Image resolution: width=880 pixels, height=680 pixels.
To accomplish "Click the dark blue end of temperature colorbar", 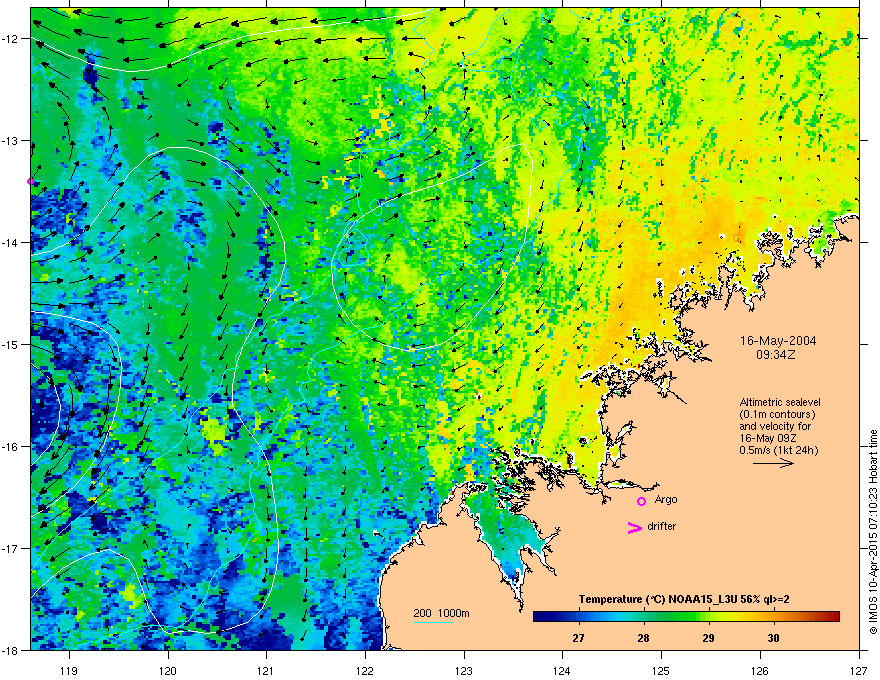I will click(x=540, y=617).
